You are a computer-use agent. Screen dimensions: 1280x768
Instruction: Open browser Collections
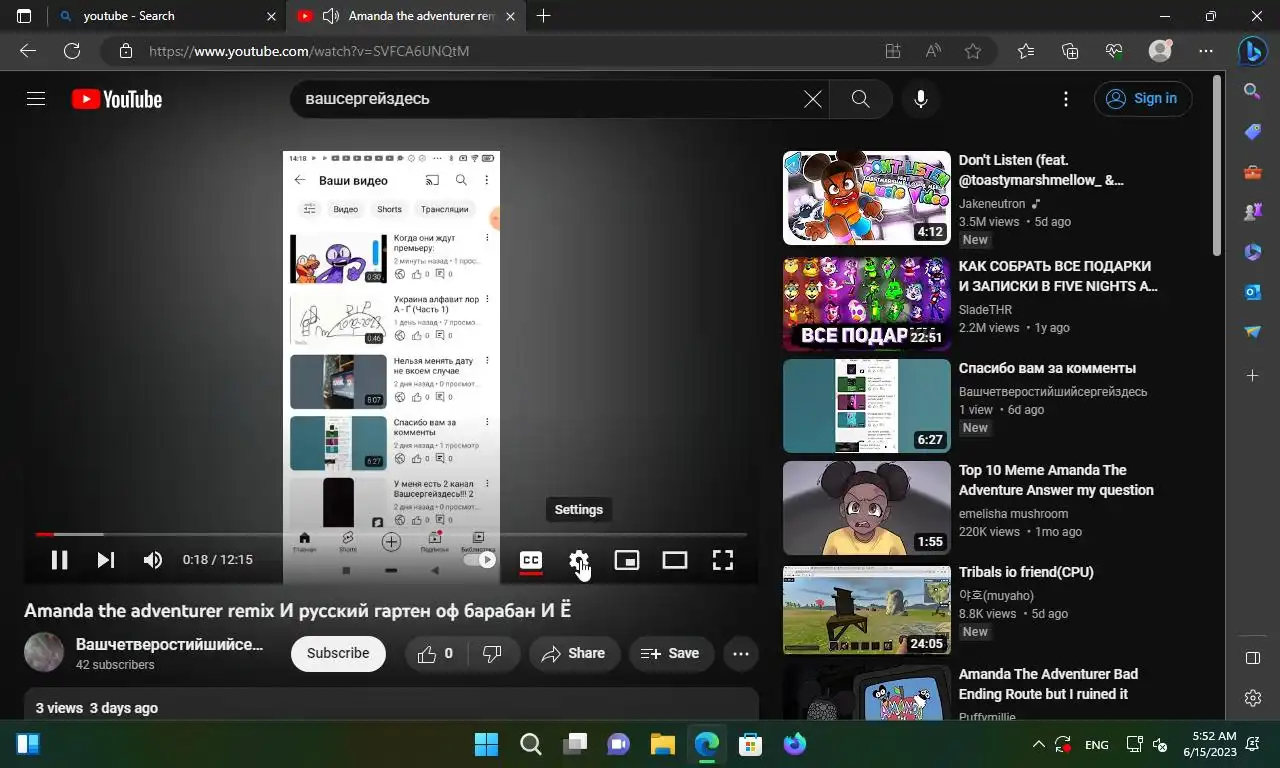point(1070,51)
